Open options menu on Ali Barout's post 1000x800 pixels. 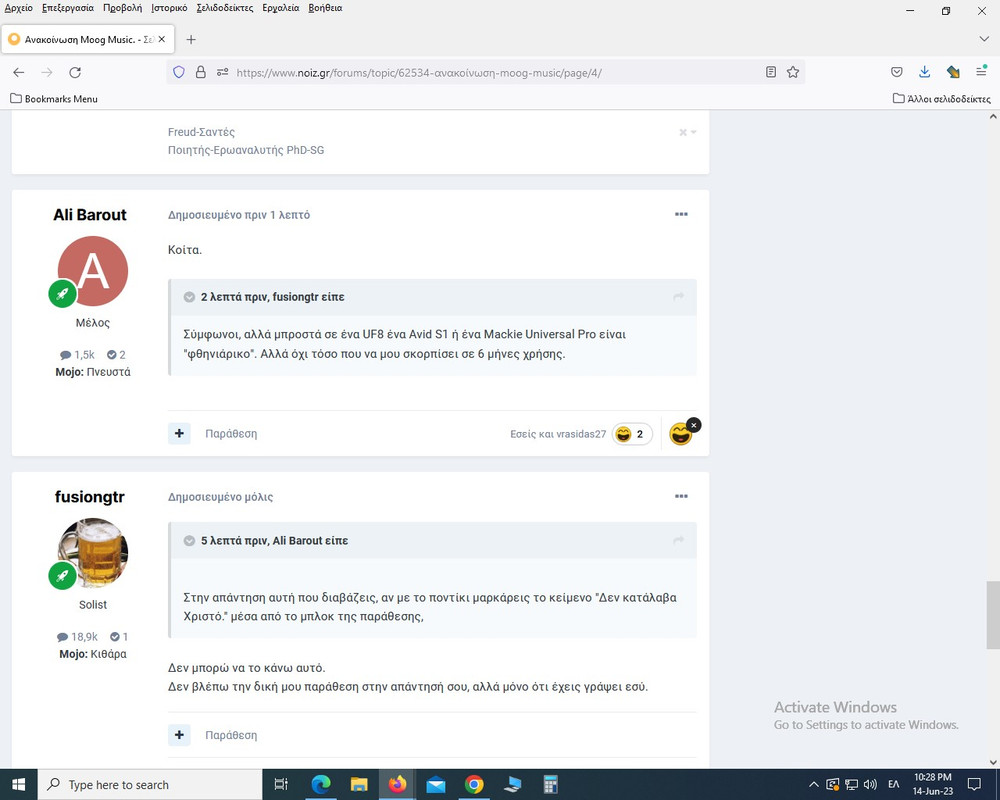681,214
